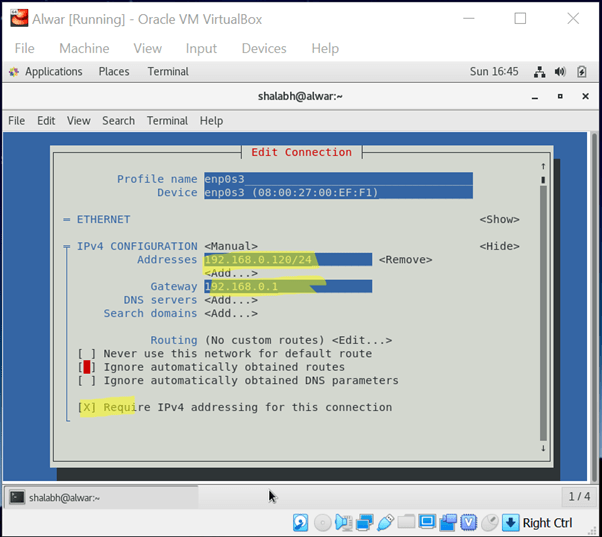Click <Add...> next to DNS servers

coord(231,300)
